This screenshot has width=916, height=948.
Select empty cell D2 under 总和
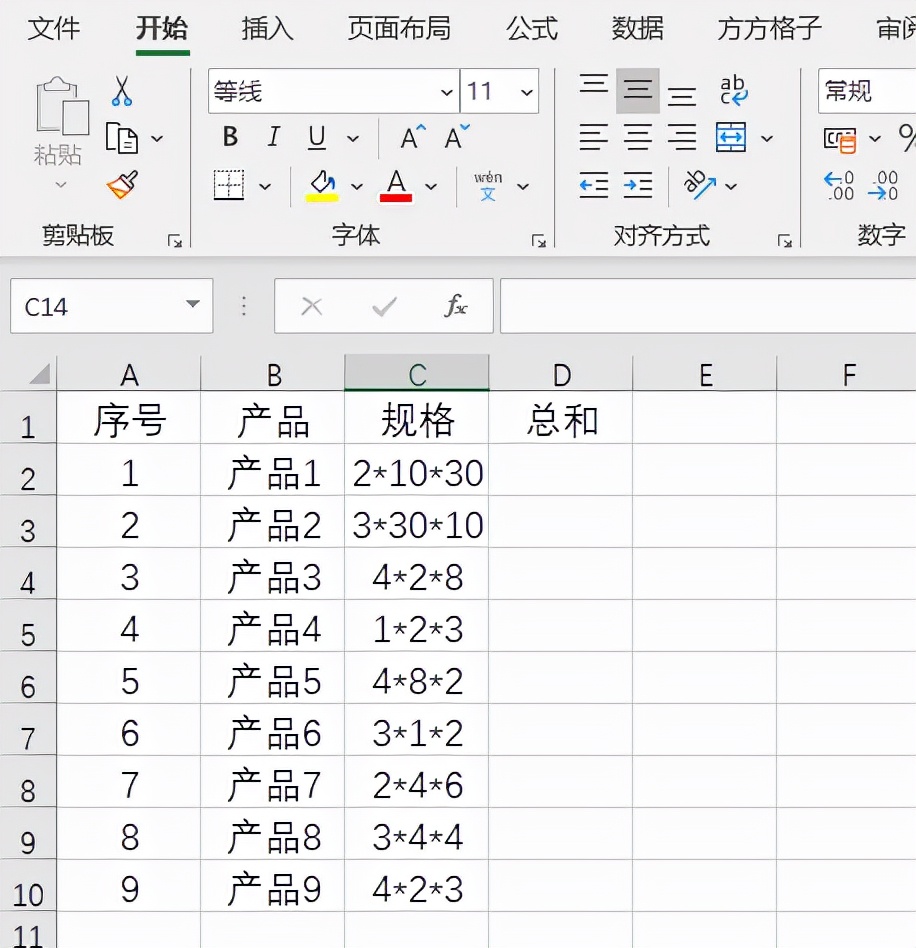pos(561,473)
